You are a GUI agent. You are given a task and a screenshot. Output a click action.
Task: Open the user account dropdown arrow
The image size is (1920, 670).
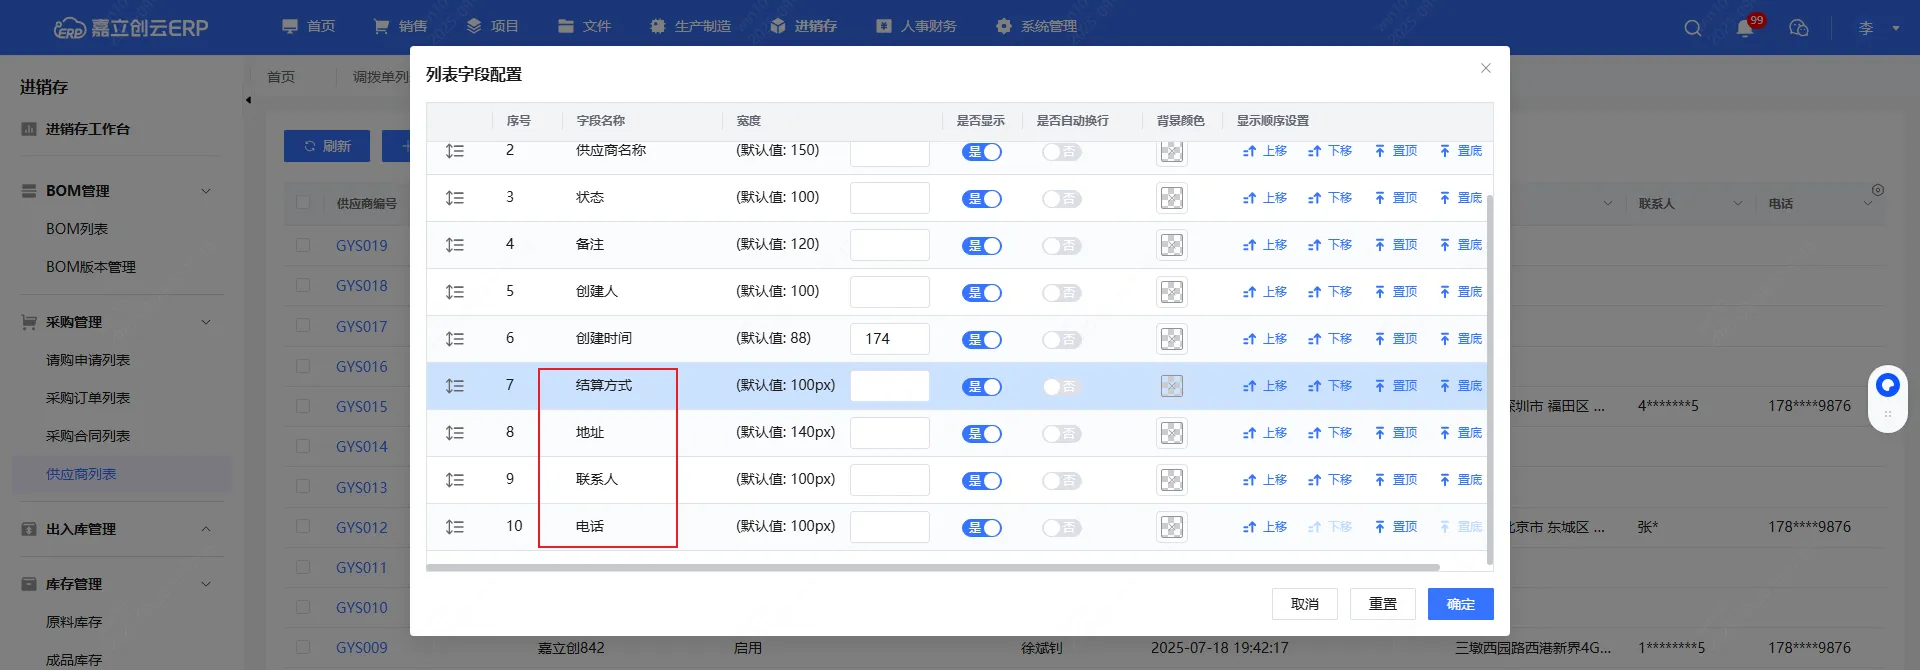1895,28
